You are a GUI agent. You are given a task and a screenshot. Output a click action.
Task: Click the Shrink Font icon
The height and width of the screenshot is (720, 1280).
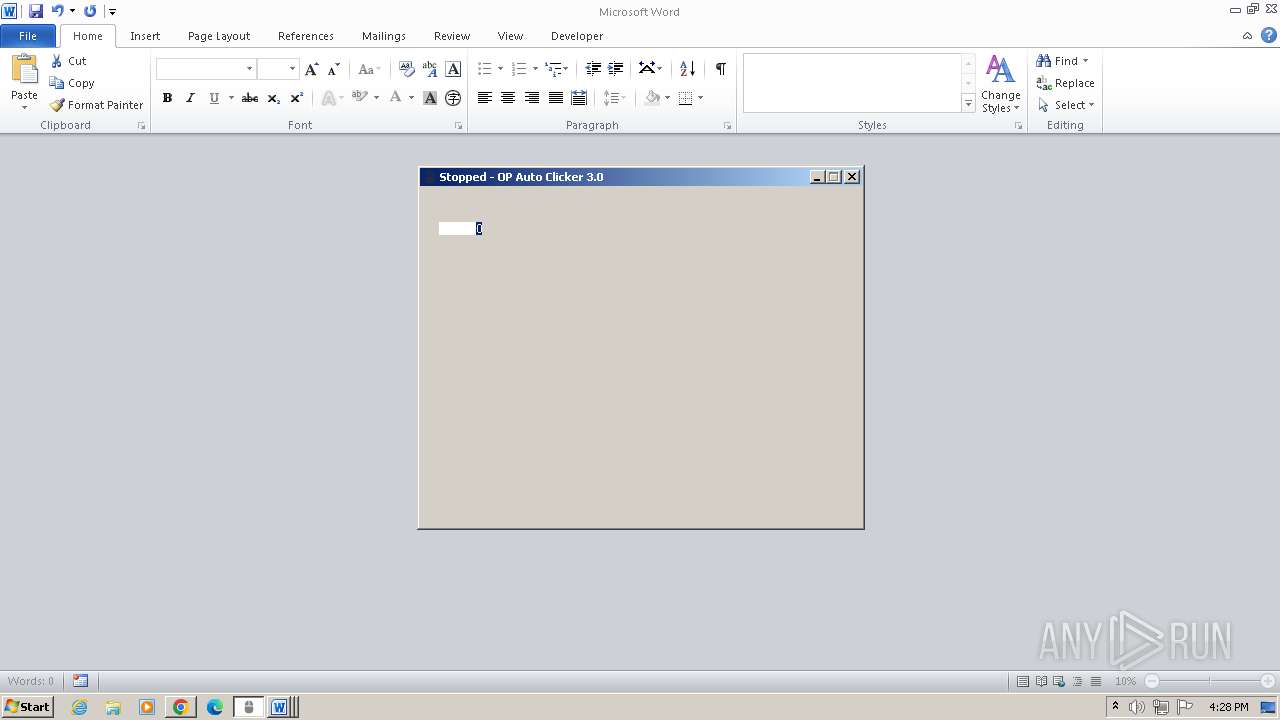[x=334, y=69]
